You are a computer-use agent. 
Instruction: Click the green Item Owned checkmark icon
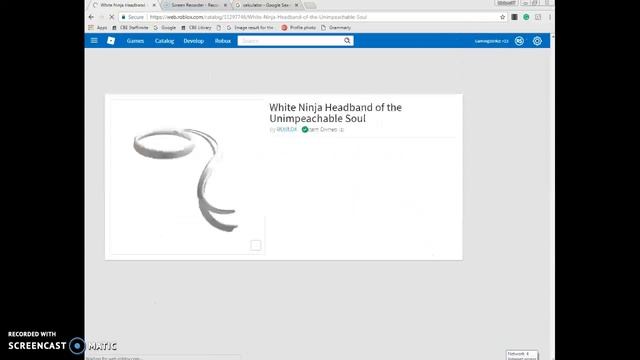(x=304, y=129)
